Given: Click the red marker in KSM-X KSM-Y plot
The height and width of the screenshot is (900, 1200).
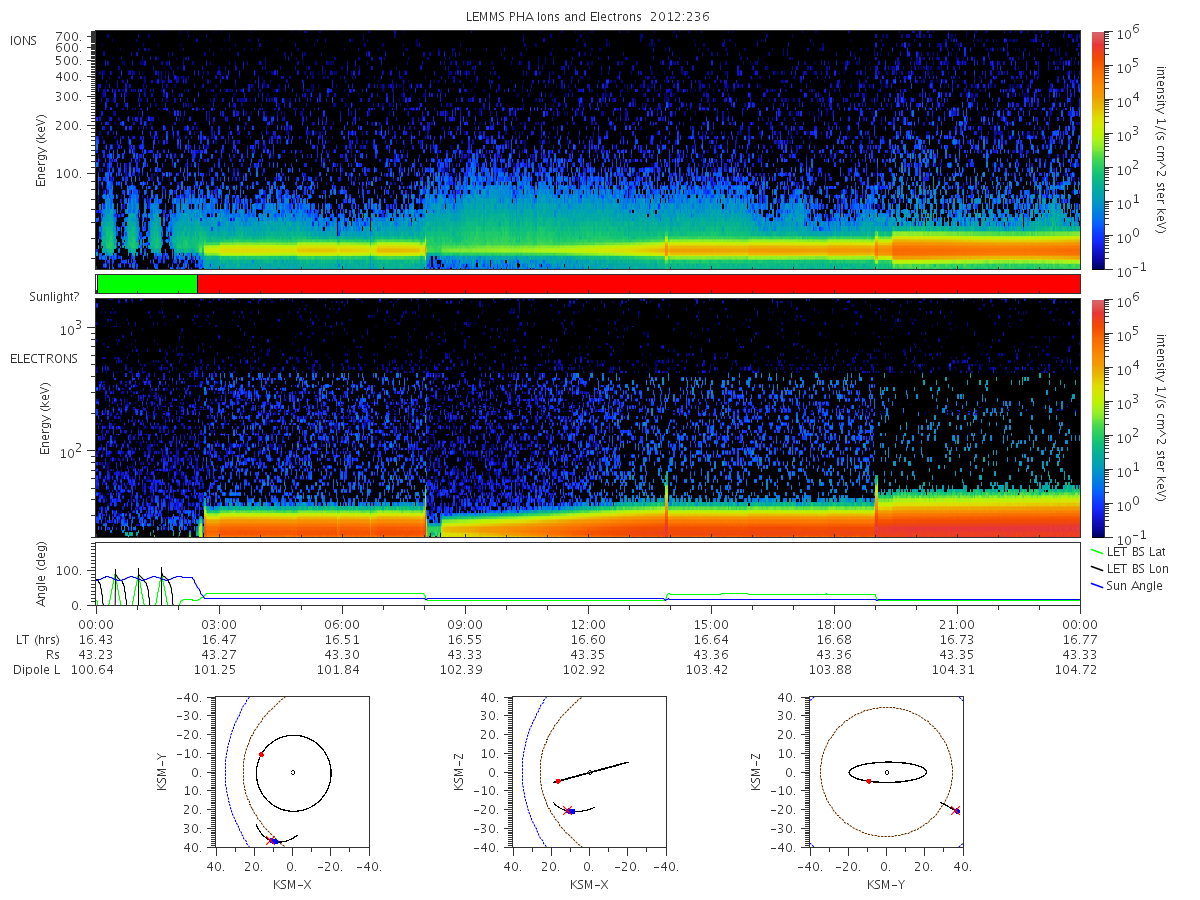Looking at the screenshot, I should click(261, 754).
